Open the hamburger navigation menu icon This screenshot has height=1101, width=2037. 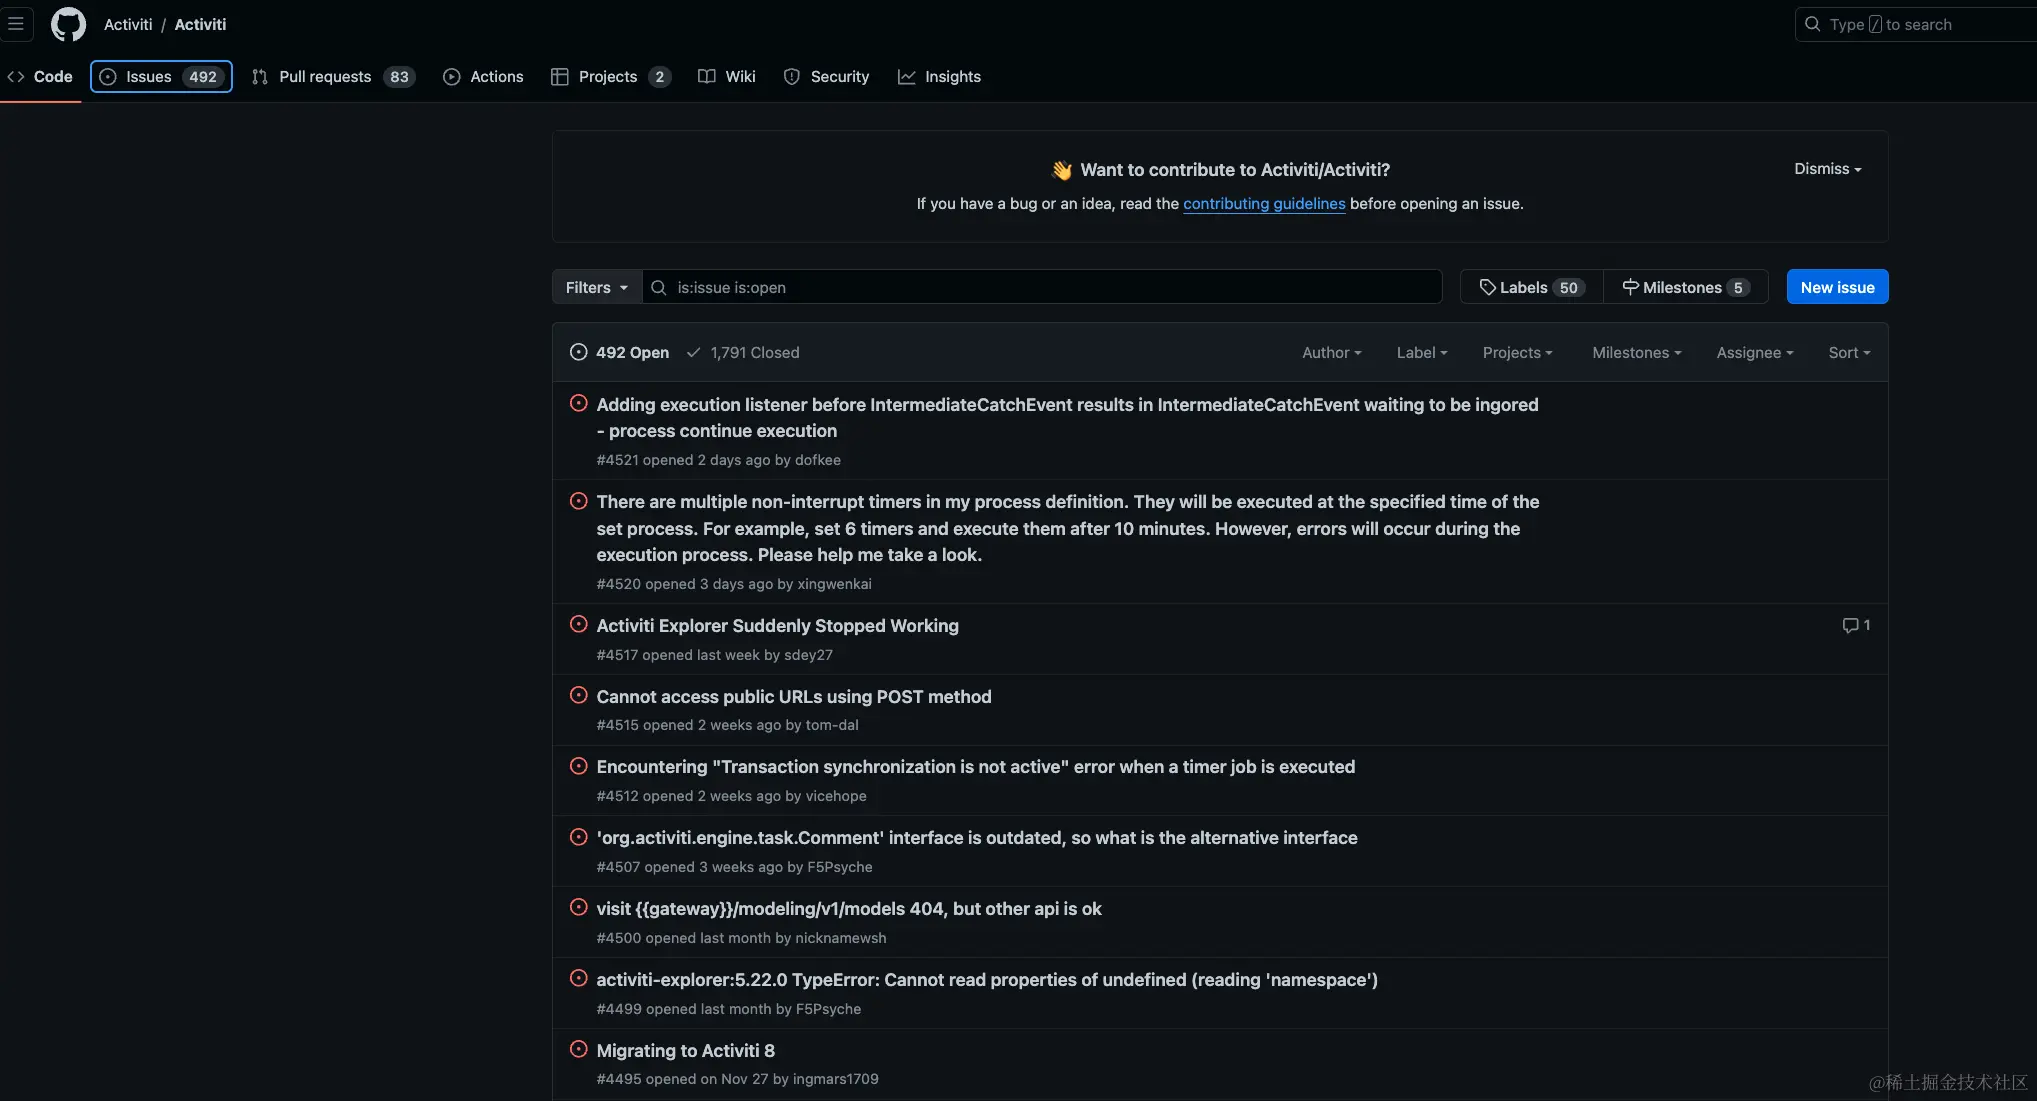16,24
